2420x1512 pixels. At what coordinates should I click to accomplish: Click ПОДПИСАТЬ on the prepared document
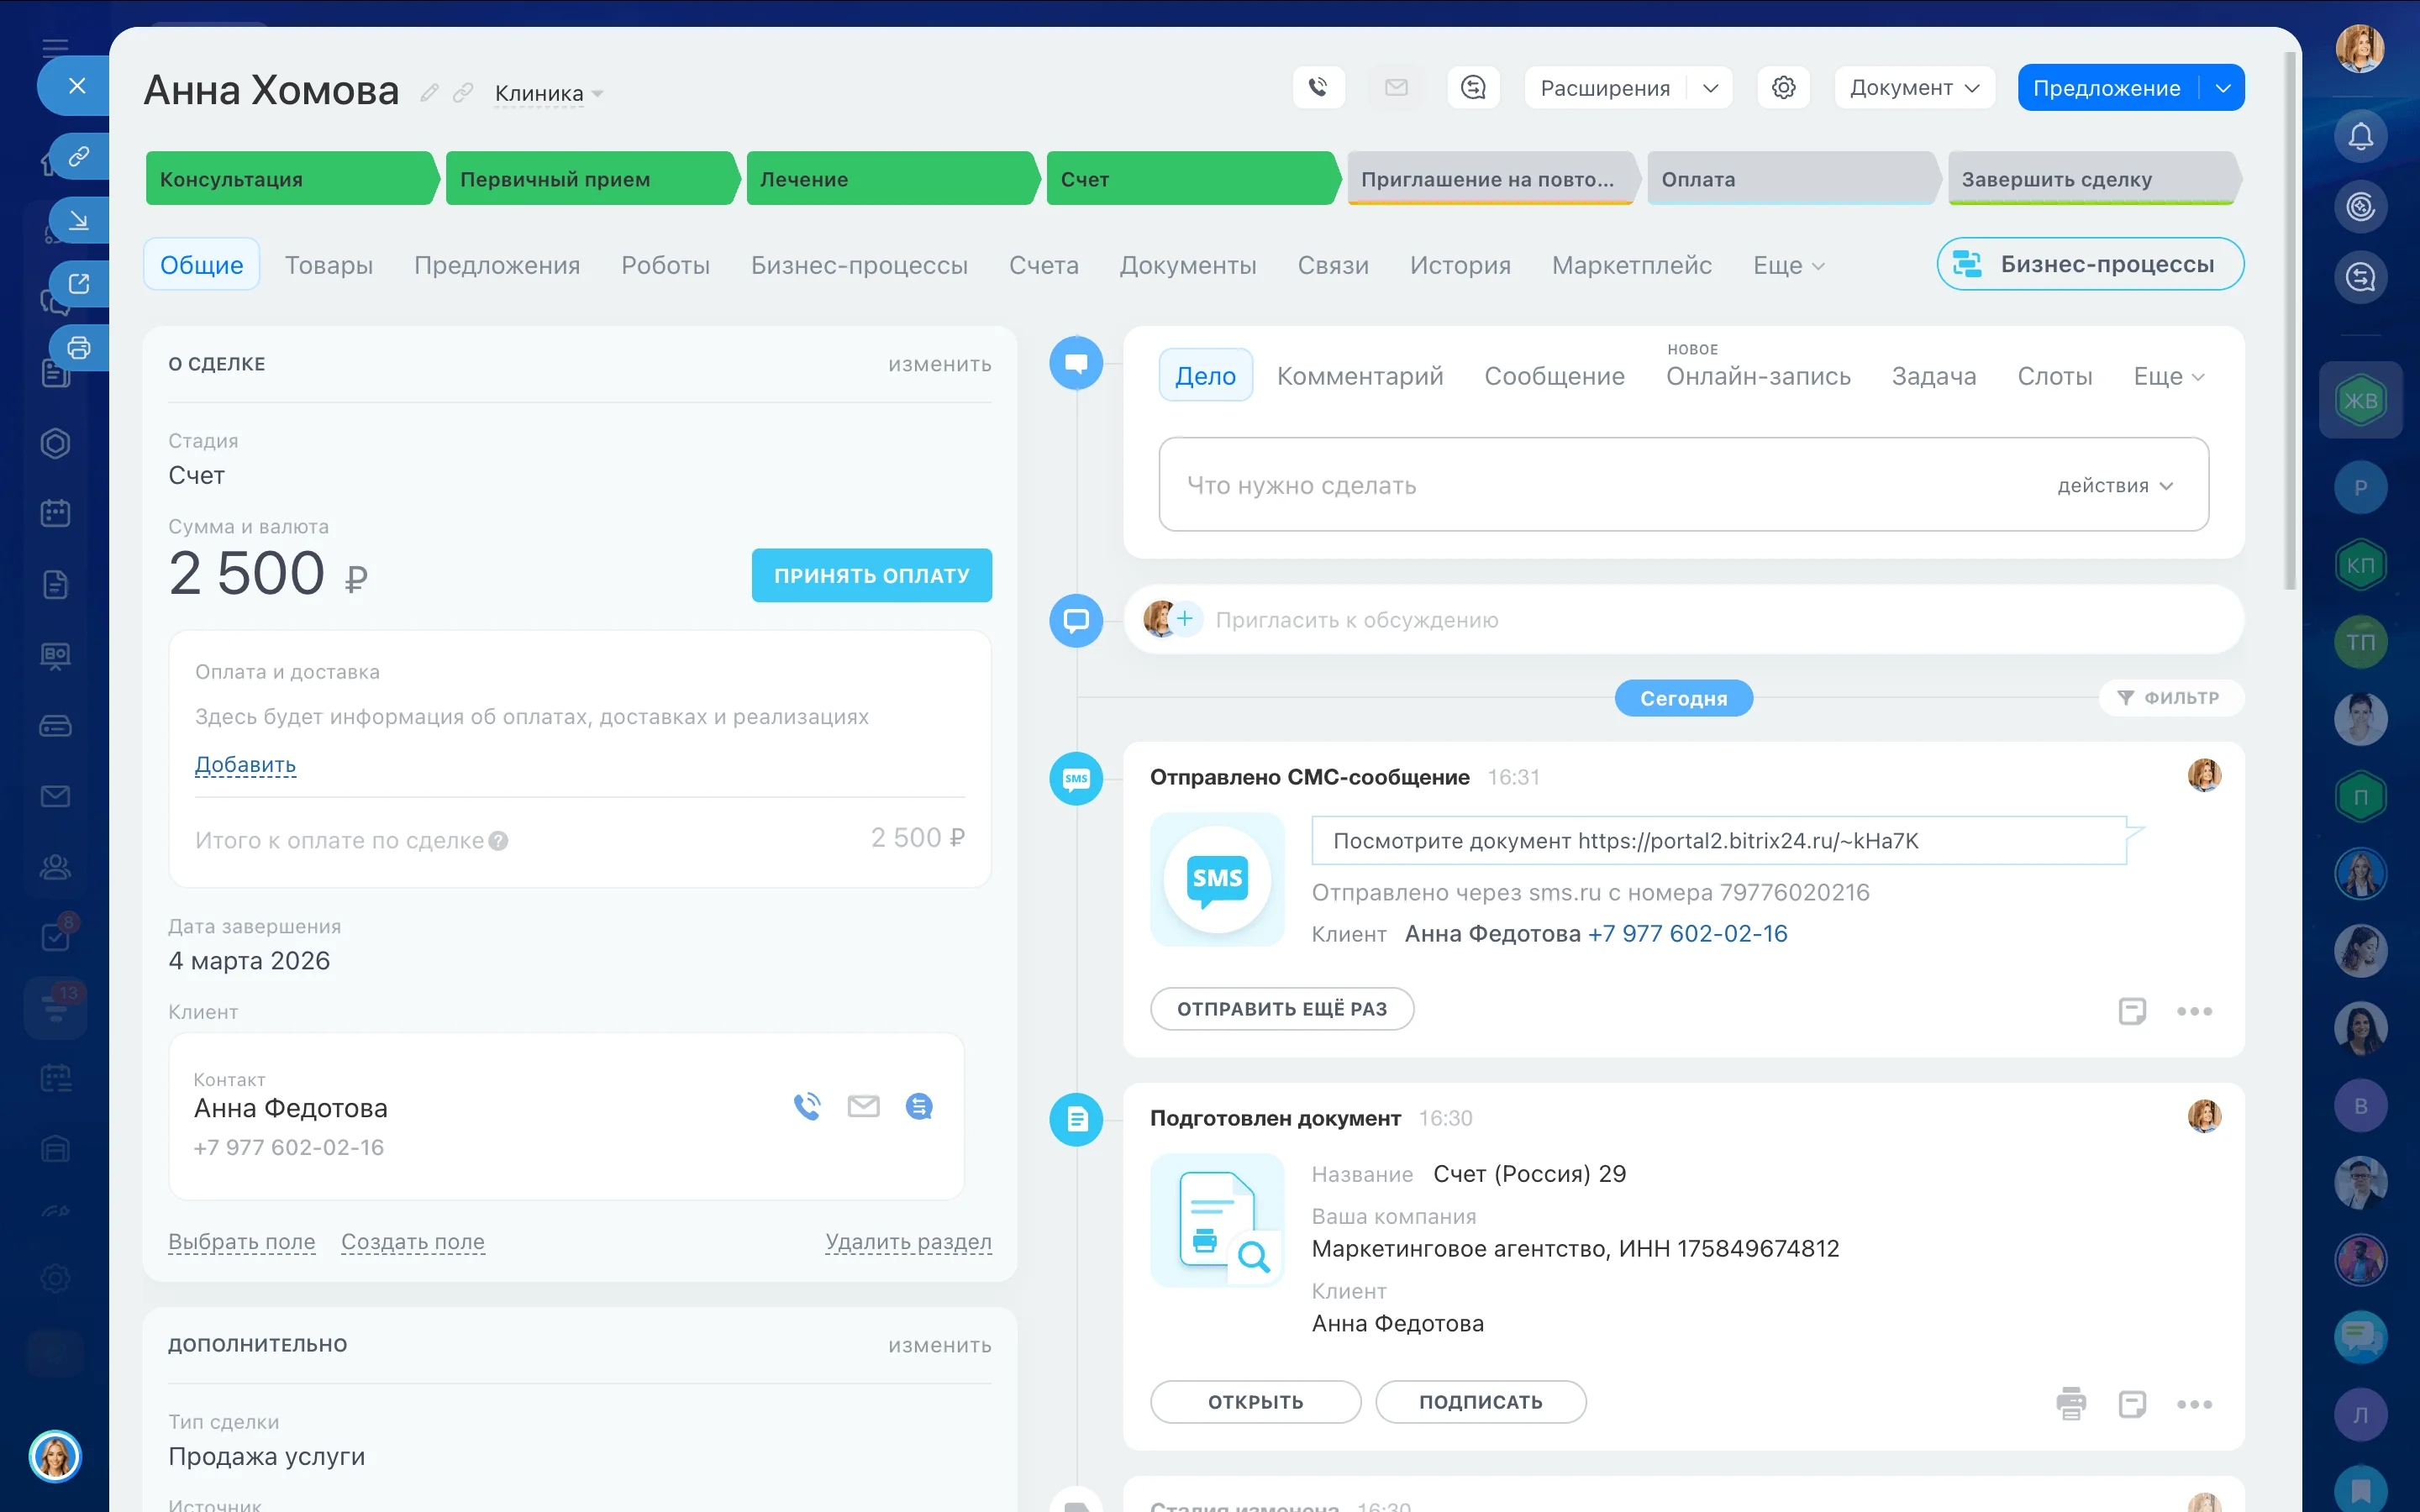coord(1480,1402)
